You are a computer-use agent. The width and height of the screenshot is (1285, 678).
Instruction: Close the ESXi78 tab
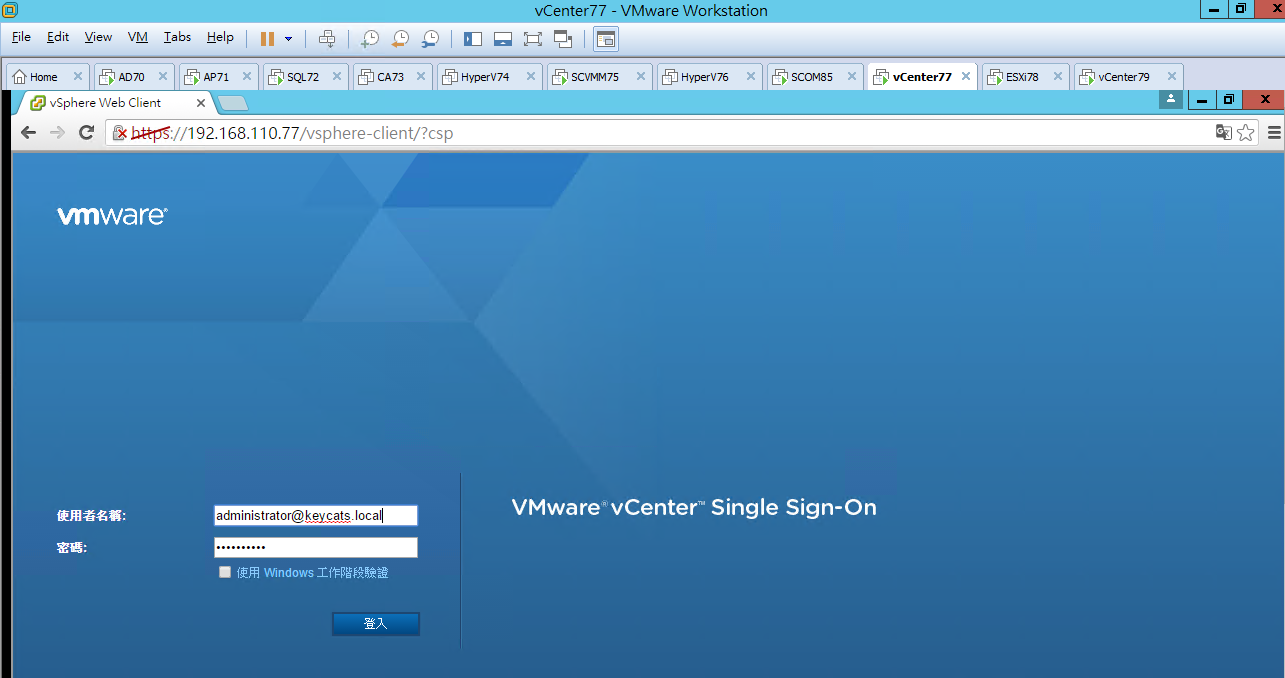point(1057,77)
